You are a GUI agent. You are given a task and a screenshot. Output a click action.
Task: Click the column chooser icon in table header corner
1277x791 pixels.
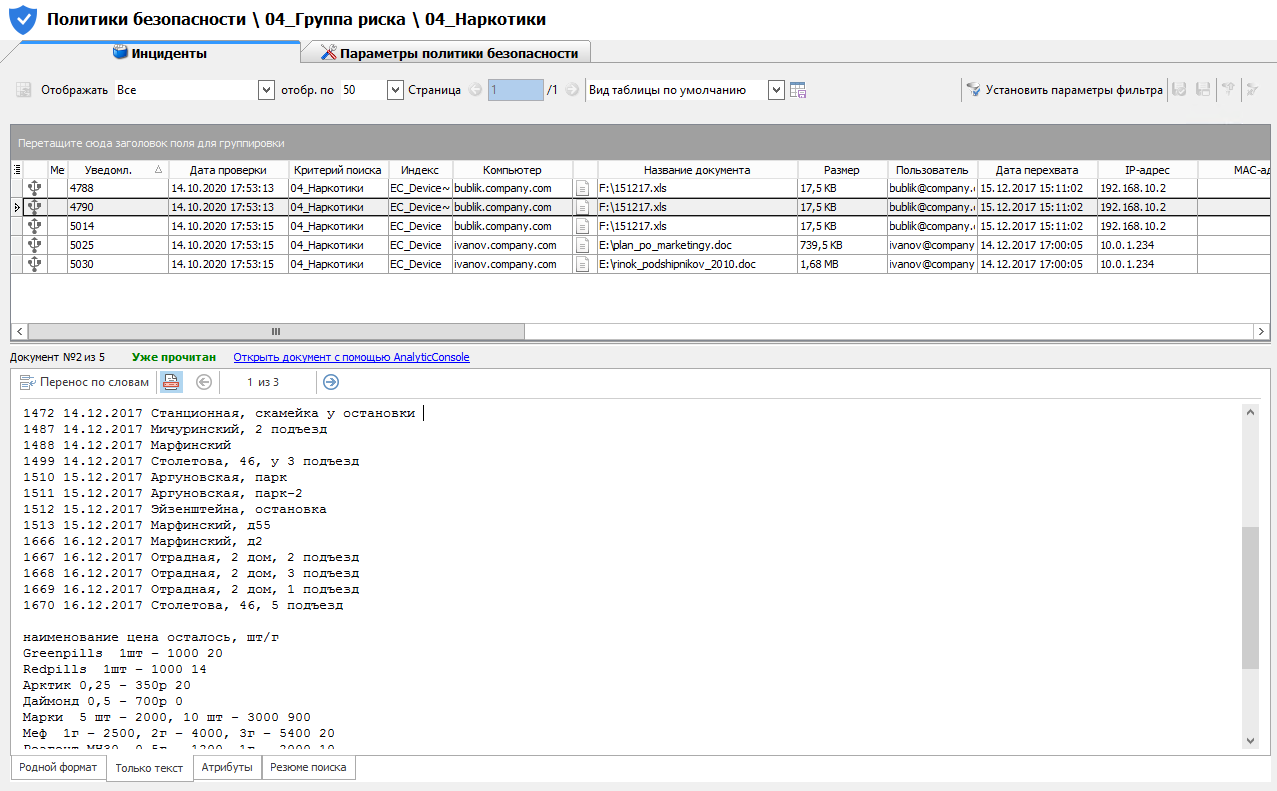(16, 170)
